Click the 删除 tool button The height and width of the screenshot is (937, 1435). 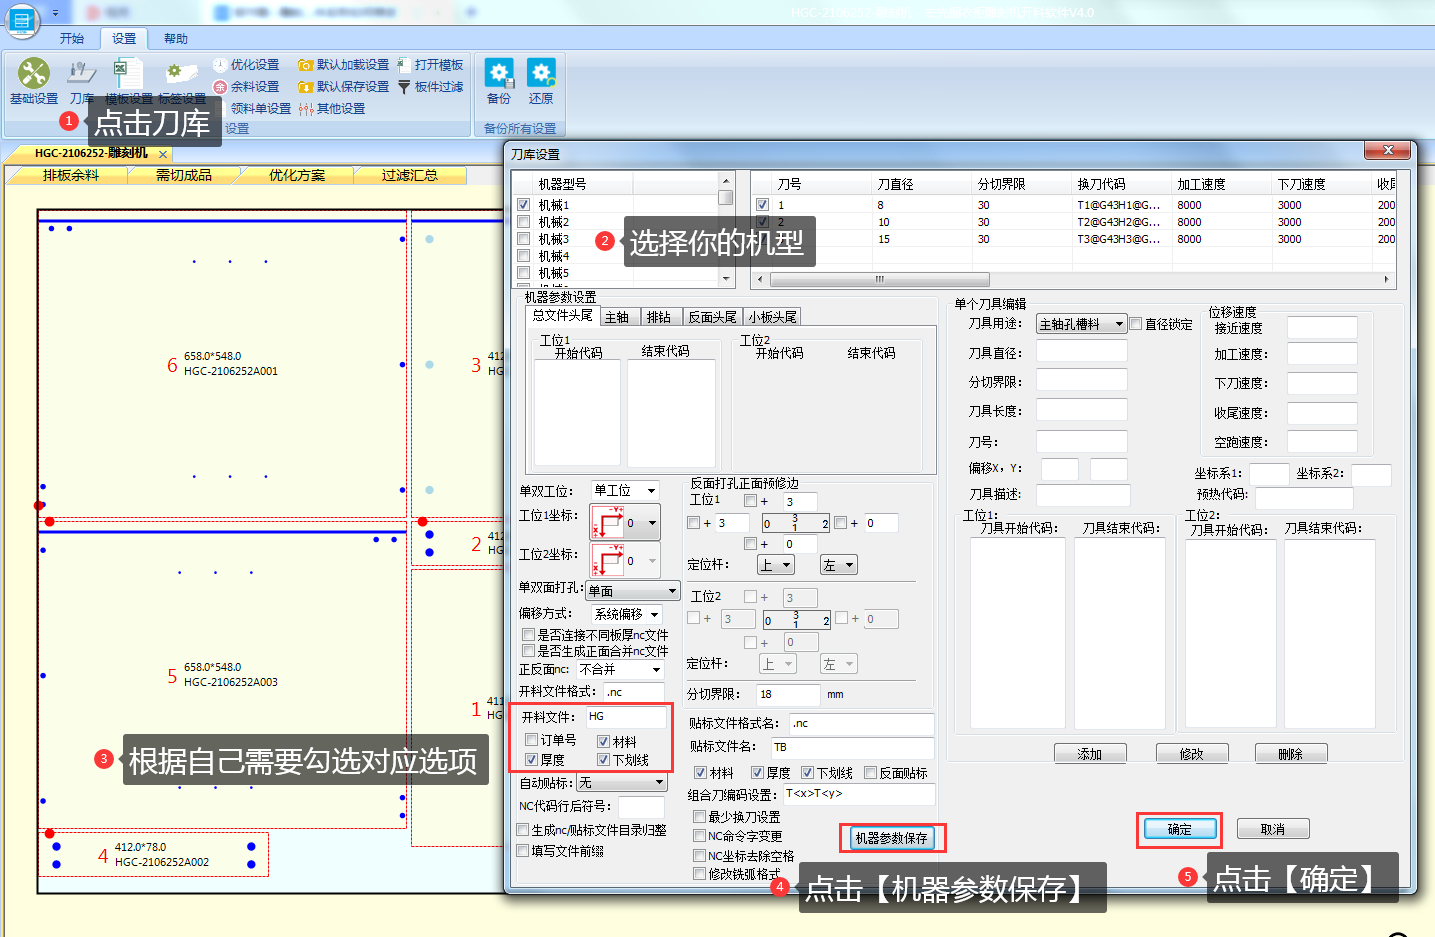(x=1291, y=754)
